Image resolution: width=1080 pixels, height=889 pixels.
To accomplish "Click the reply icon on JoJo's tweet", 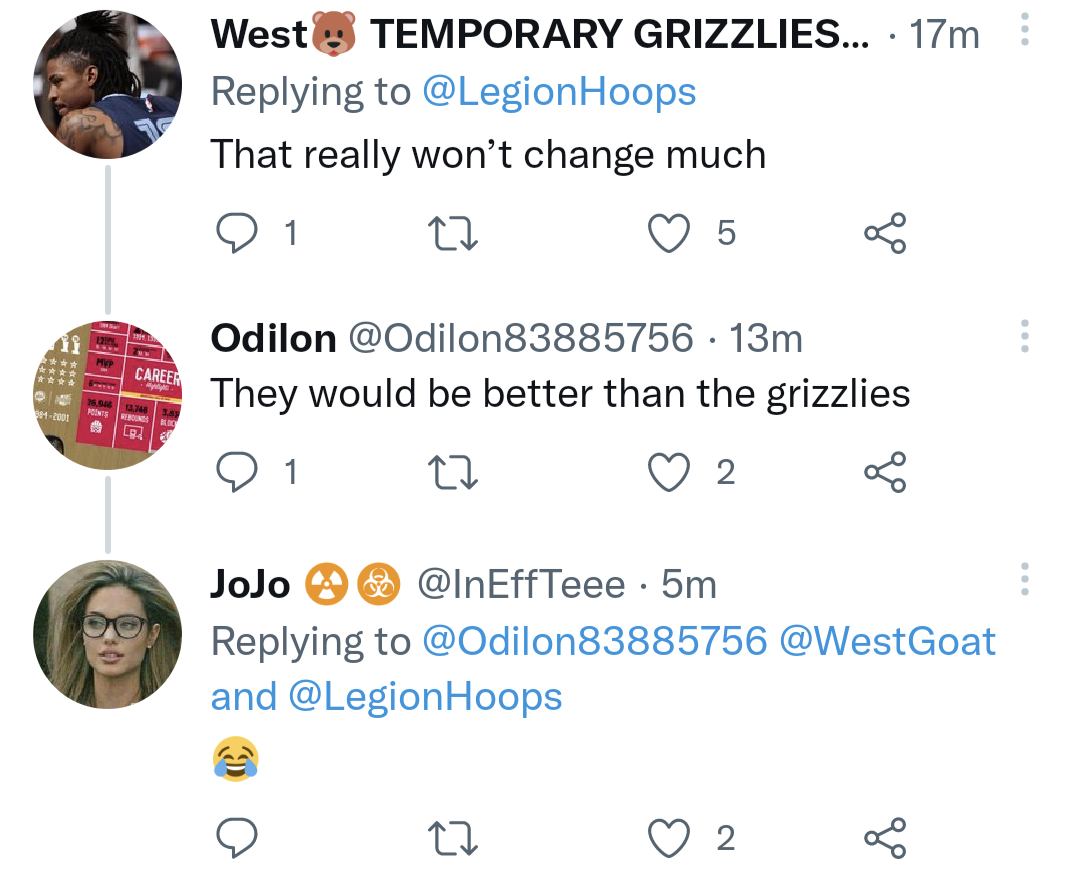I will click(237, 838).
